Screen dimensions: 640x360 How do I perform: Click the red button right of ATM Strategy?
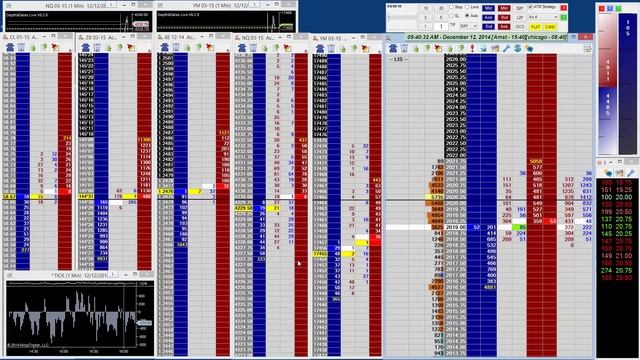tap(564, 8)
